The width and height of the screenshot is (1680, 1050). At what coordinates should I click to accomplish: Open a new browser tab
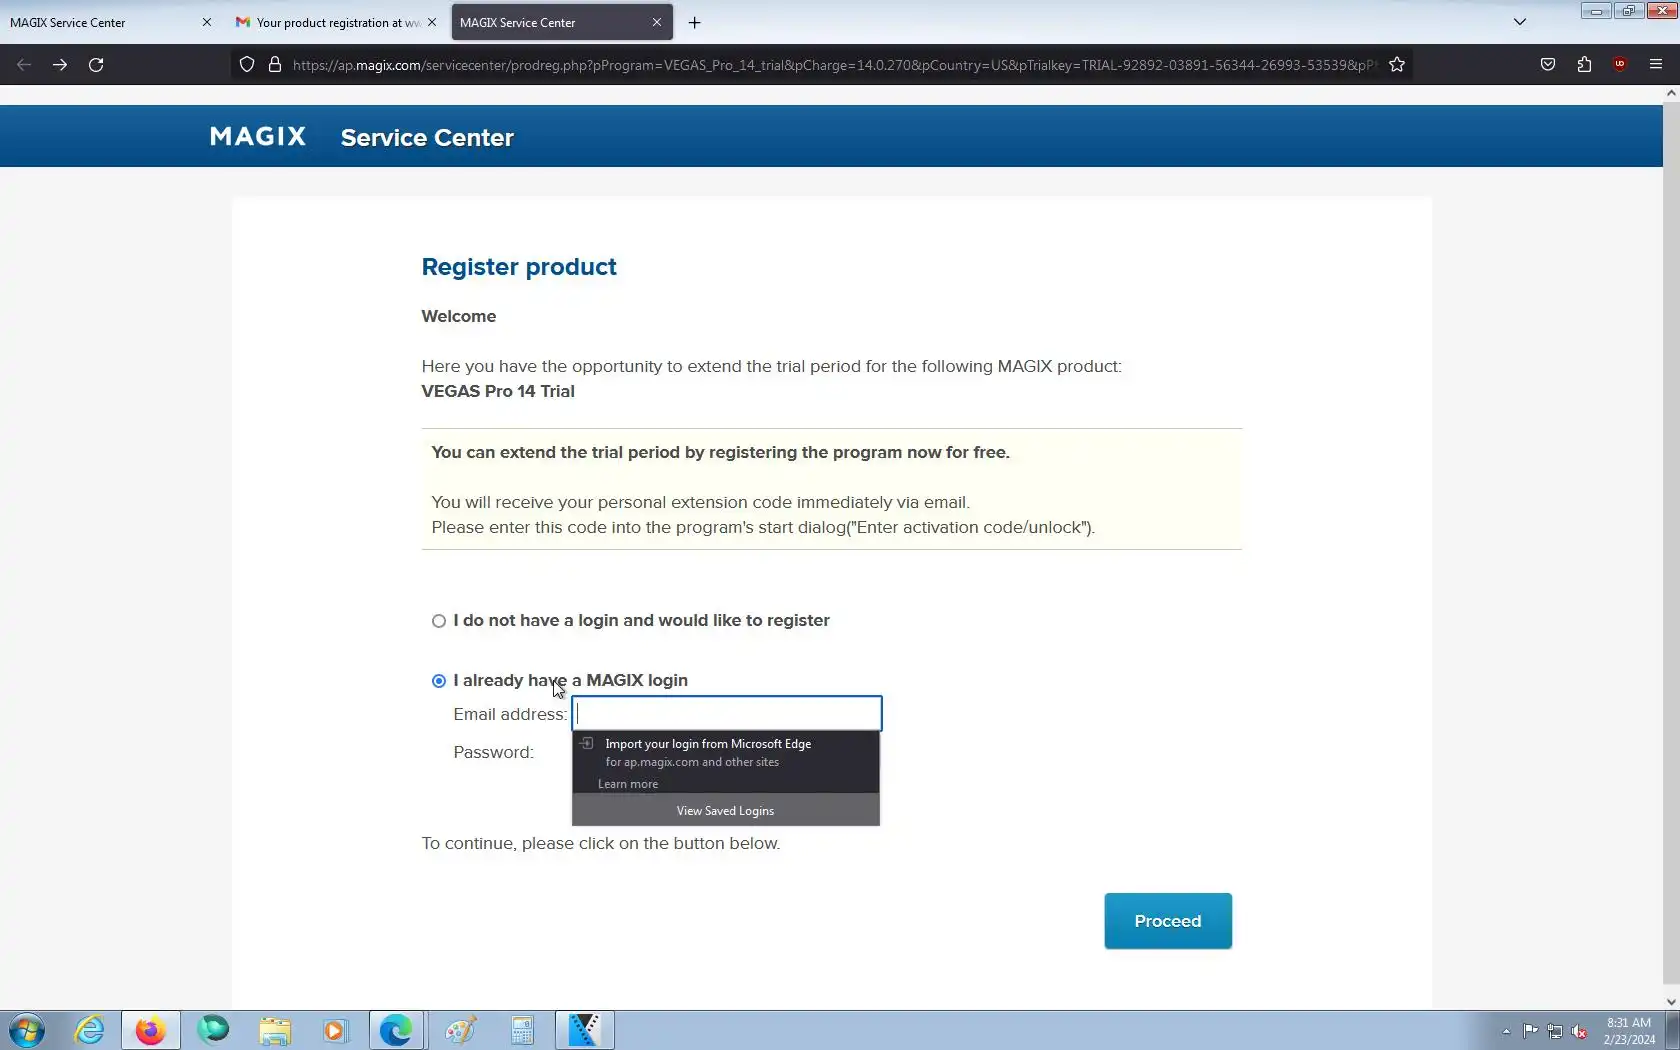[x=695, y=22]
